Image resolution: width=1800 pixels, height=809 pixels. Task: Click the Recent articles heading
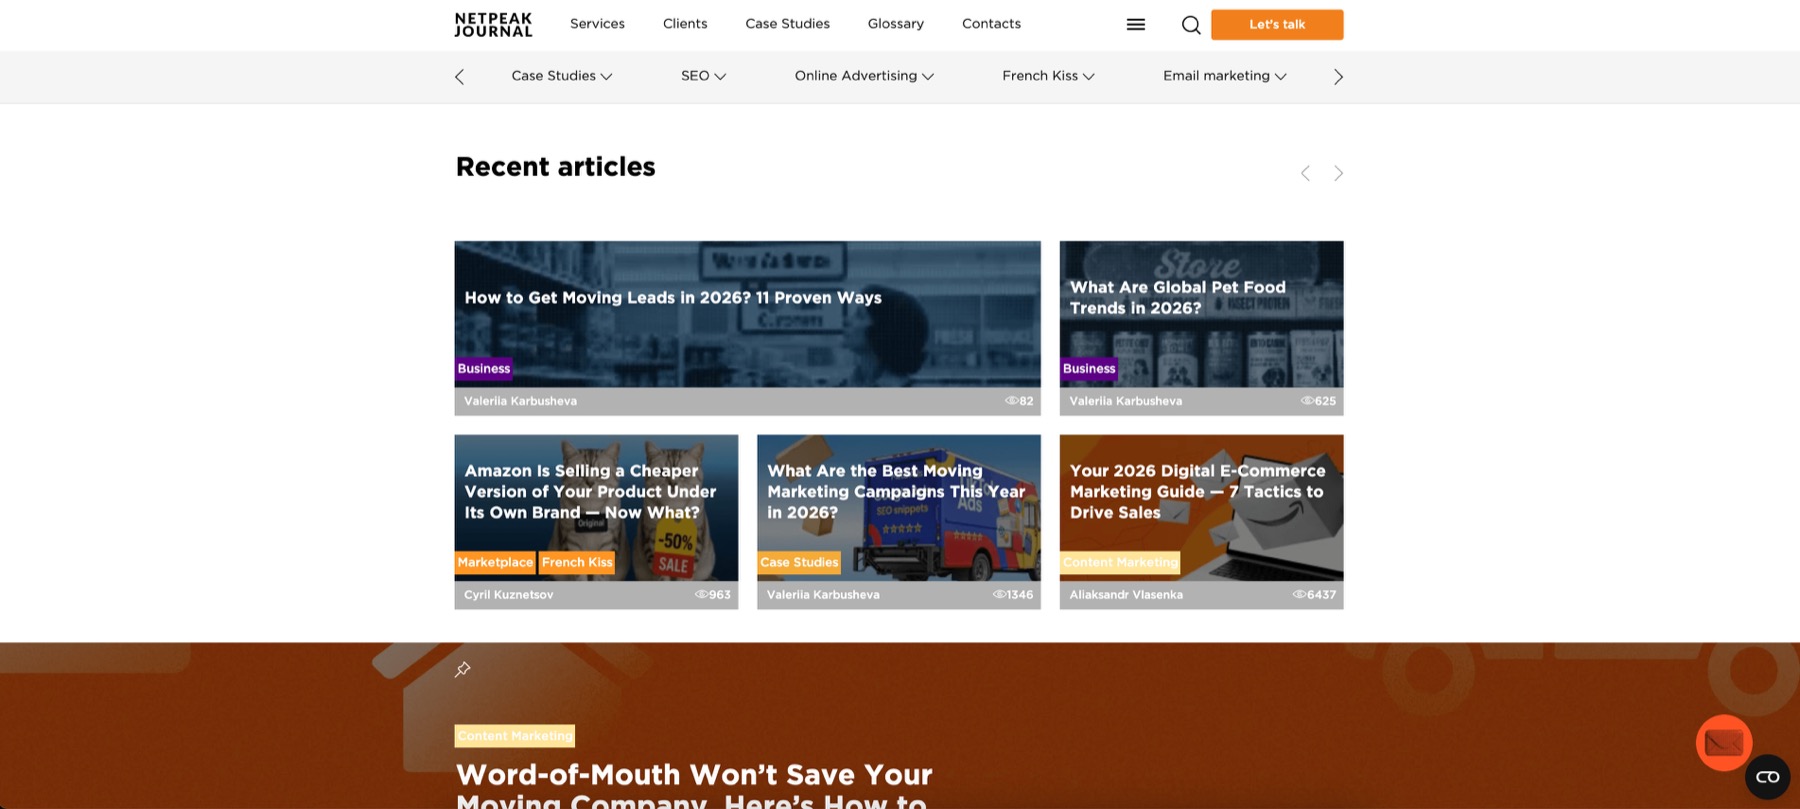[x=555, y=167]
